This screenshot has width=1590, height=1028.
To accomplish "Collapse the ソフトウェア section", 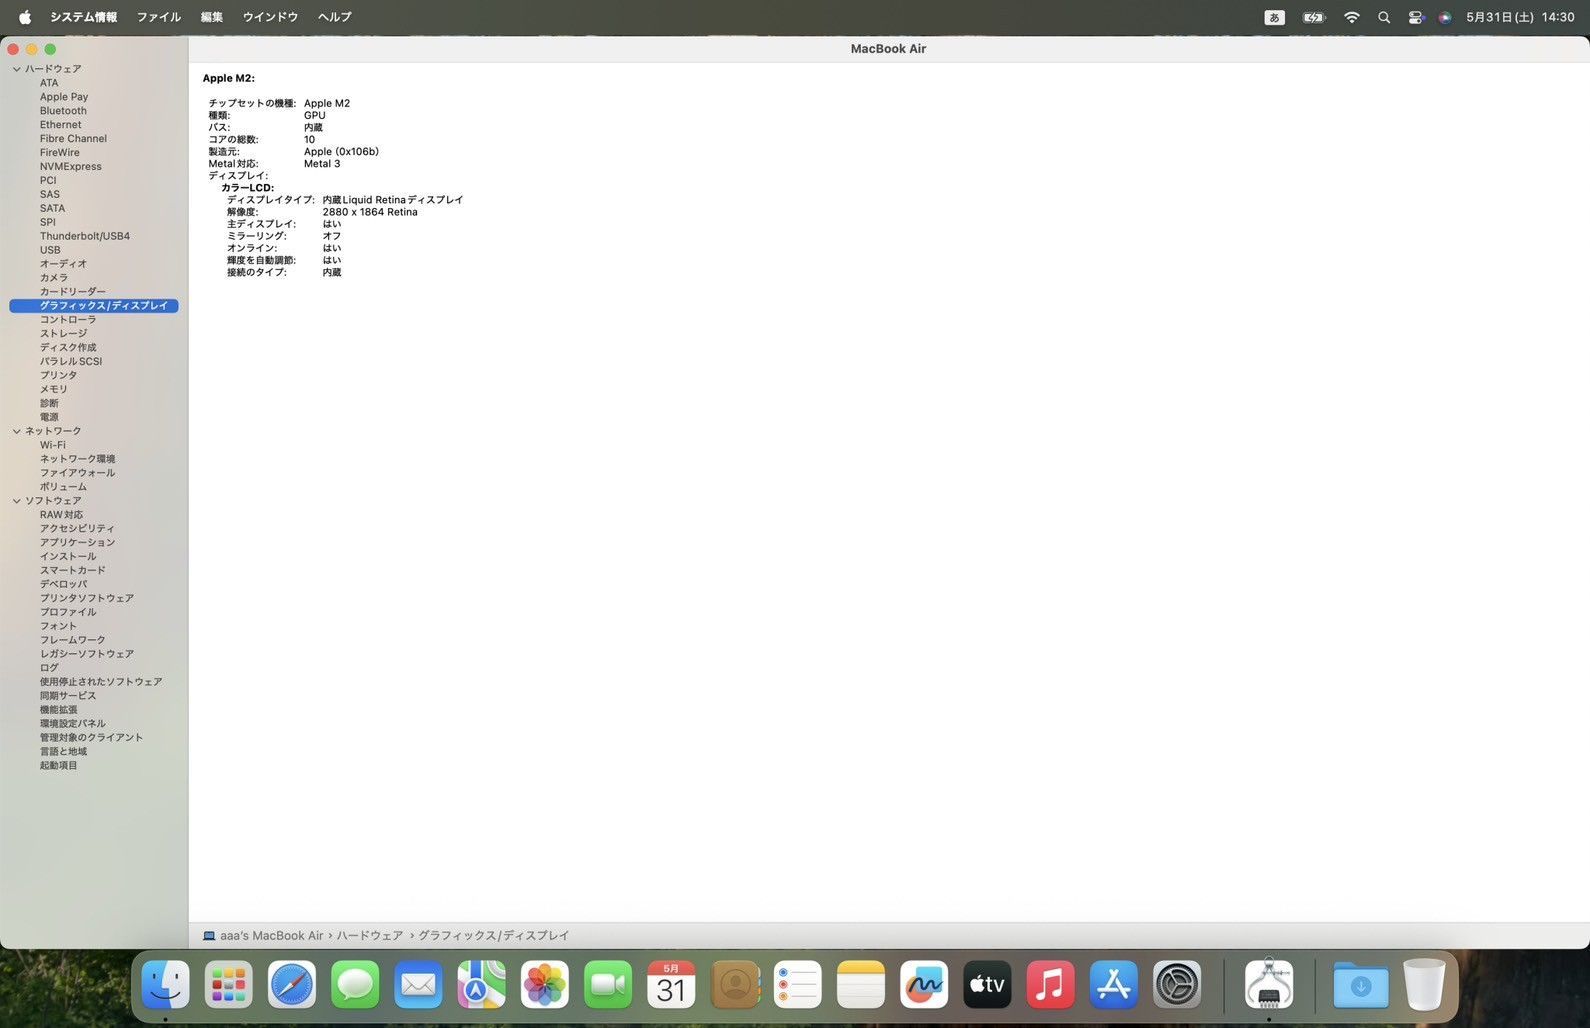I will click(17, 501).
